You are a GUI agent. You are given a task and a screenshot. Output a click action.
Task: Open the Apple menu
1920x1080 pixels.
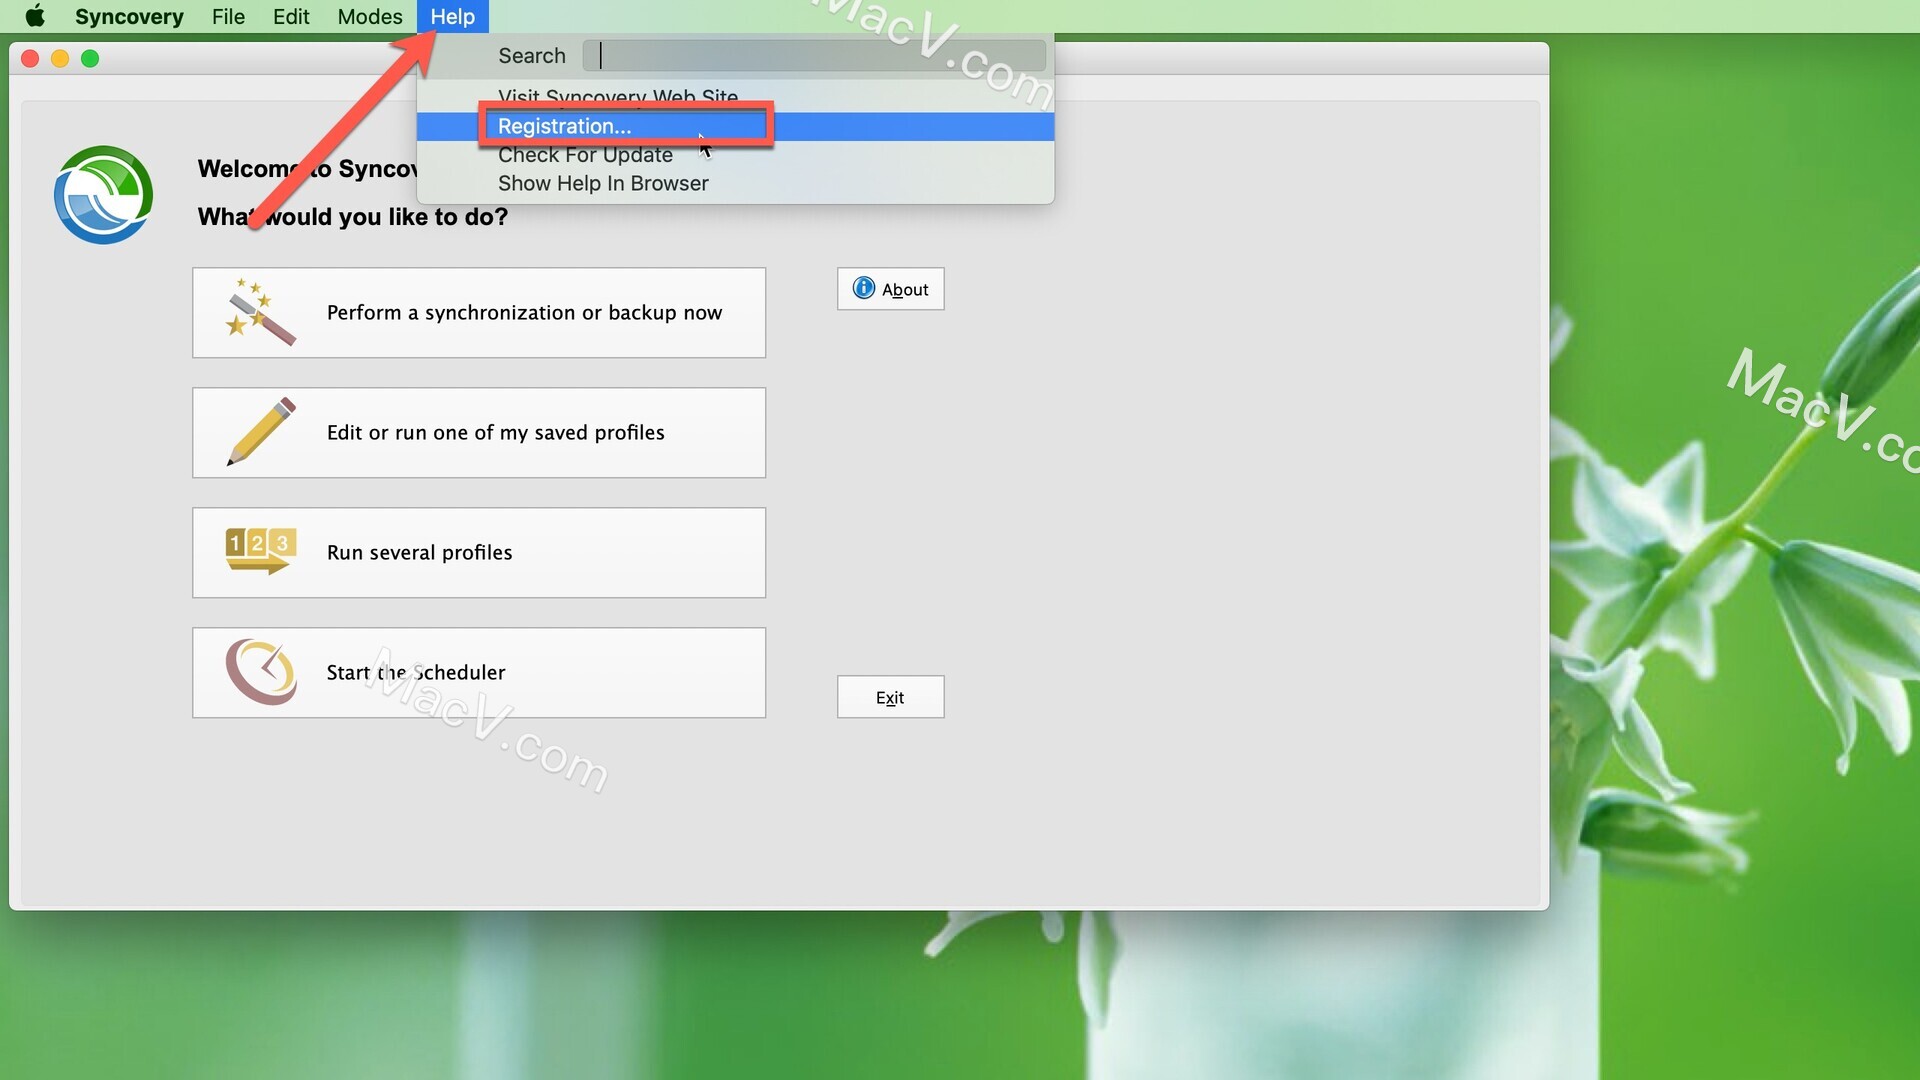tap(35, 16)
